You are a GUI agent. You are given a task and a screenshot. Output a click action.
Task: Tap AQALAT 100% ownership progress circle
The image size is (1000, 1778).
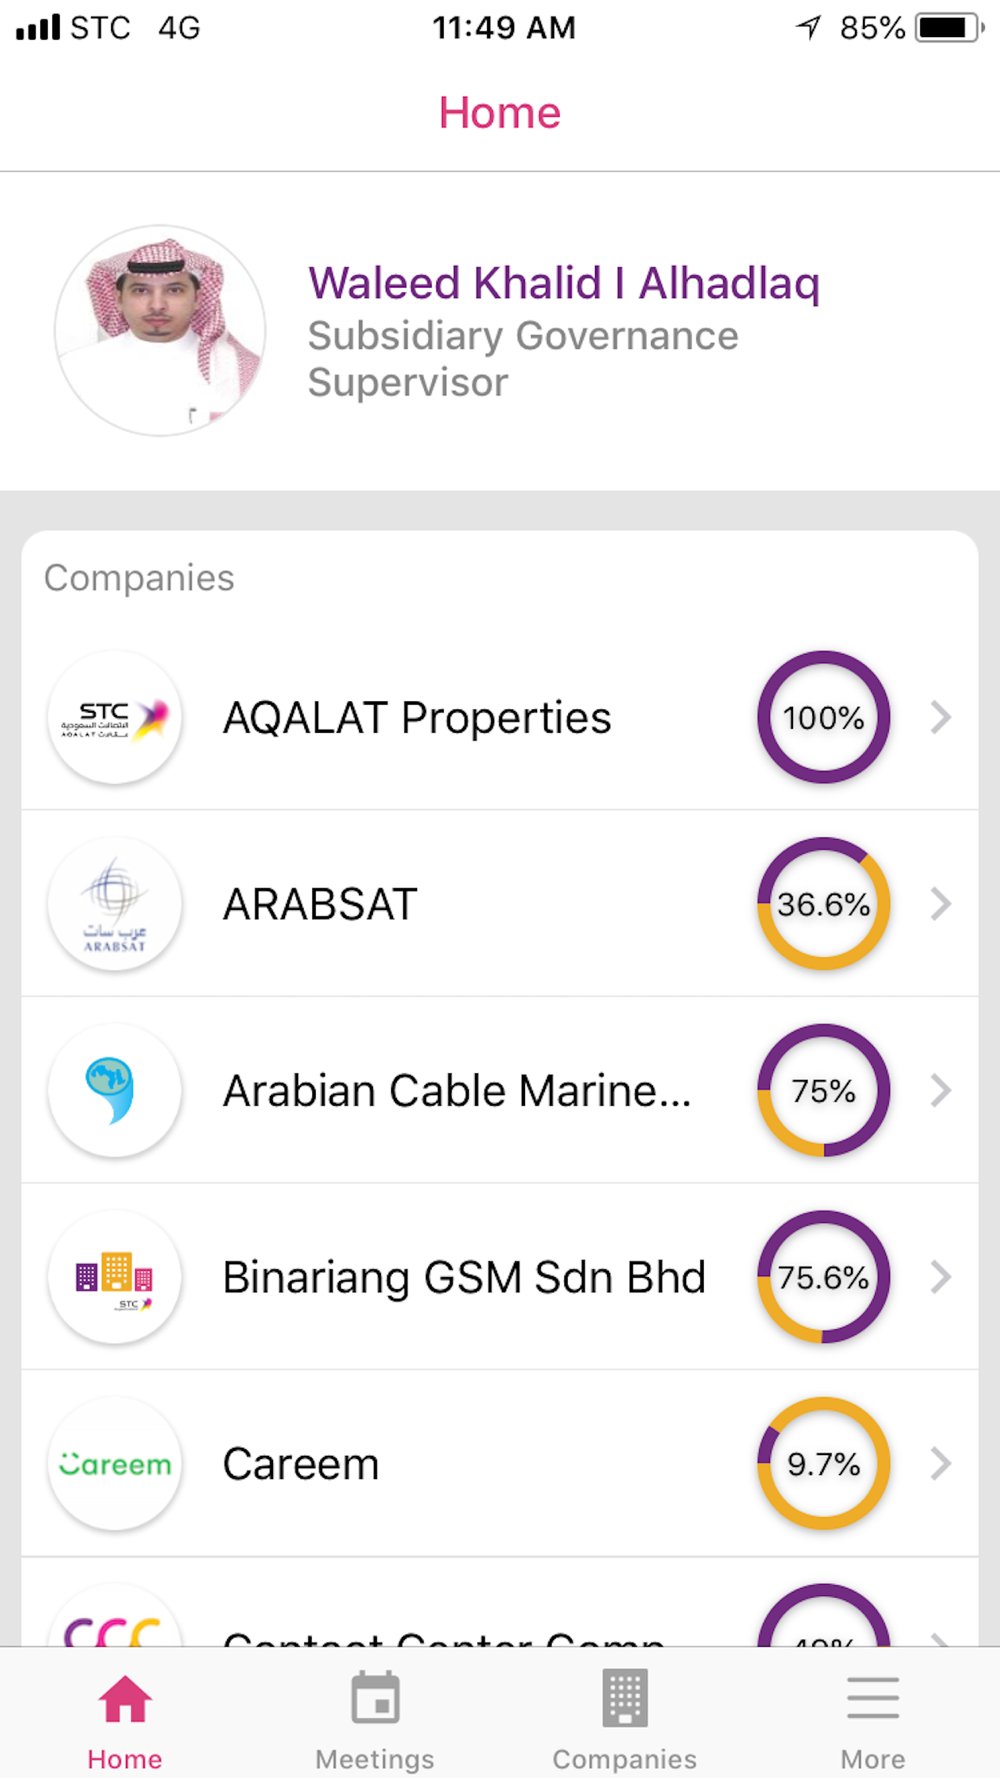coord(823,718)
